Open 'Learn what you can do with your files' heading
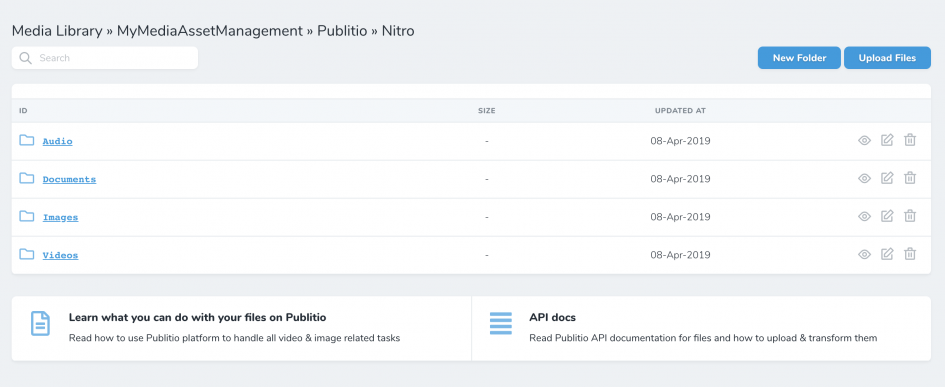Image resolution: width=945 pixels, height=387 pixels. [198, 317]
